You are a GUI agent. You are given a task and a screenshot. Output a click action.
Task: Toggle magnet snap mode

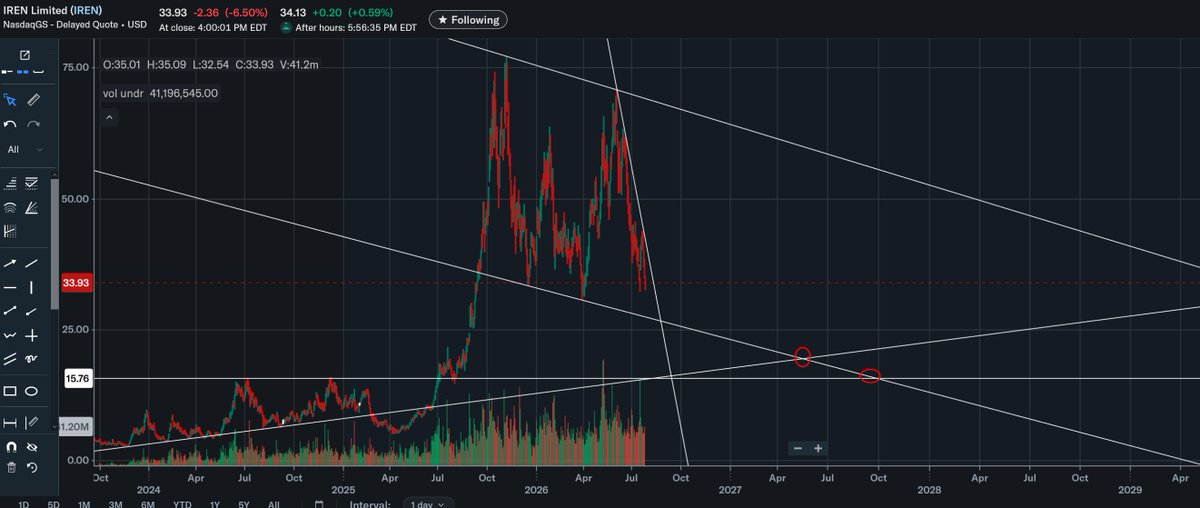click(11, 447)
